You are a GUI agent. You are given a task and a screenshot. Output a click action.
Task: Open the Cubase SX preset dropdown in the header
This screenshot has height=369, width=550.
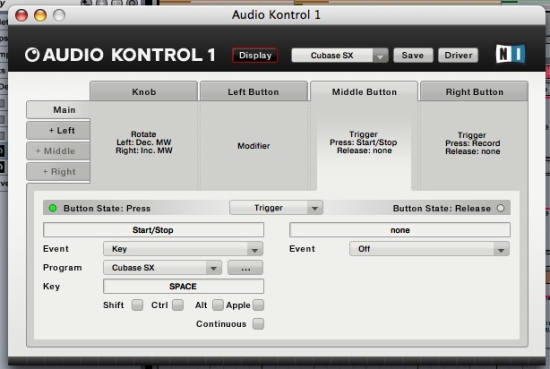(x=340, y=55)
